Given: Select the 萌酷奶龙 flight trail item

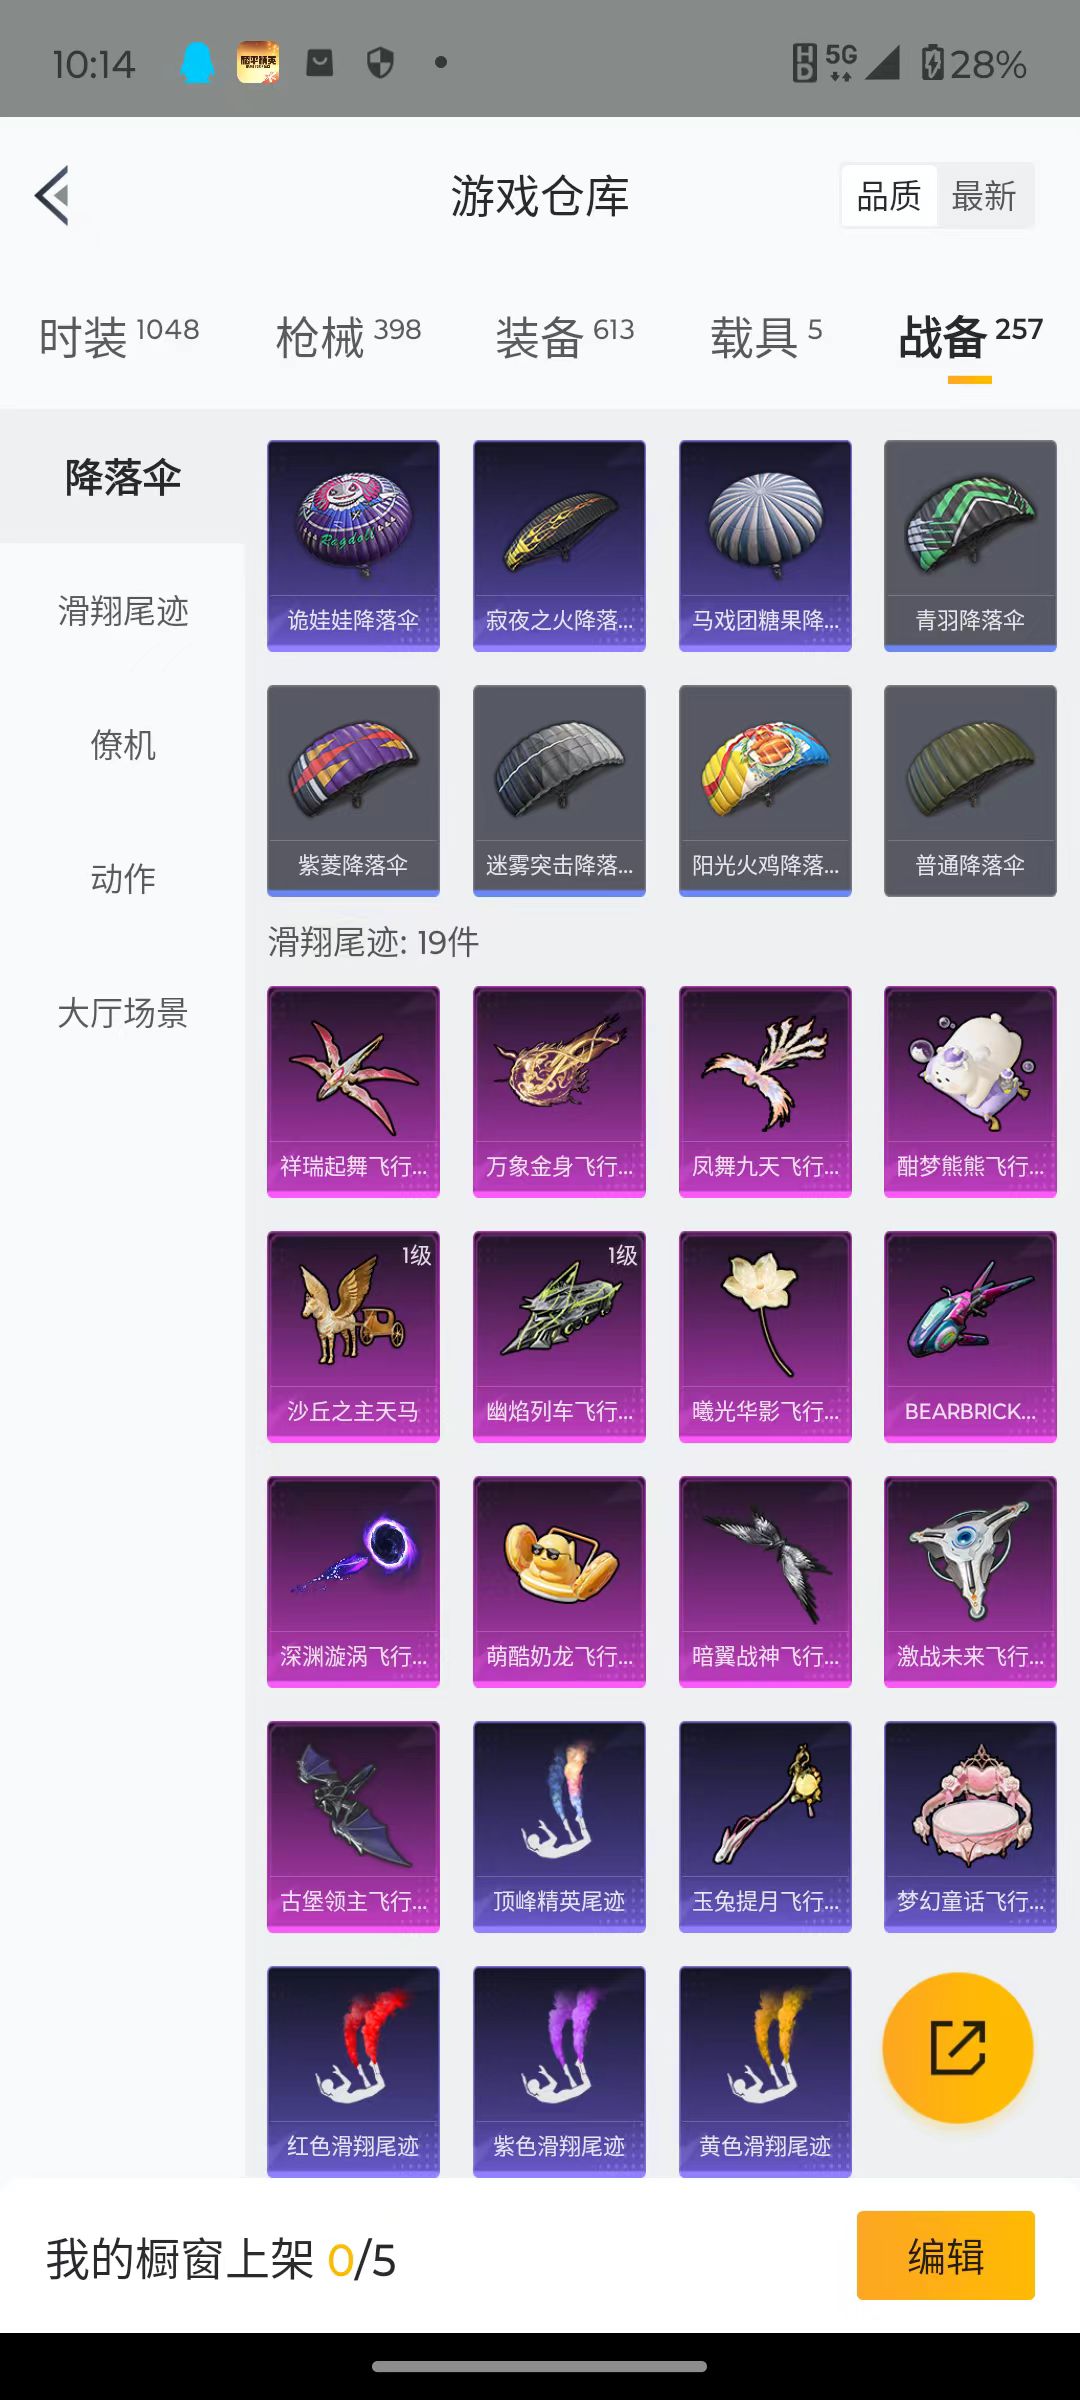Looking at the screenshot, I should (x=559, y=1582).
